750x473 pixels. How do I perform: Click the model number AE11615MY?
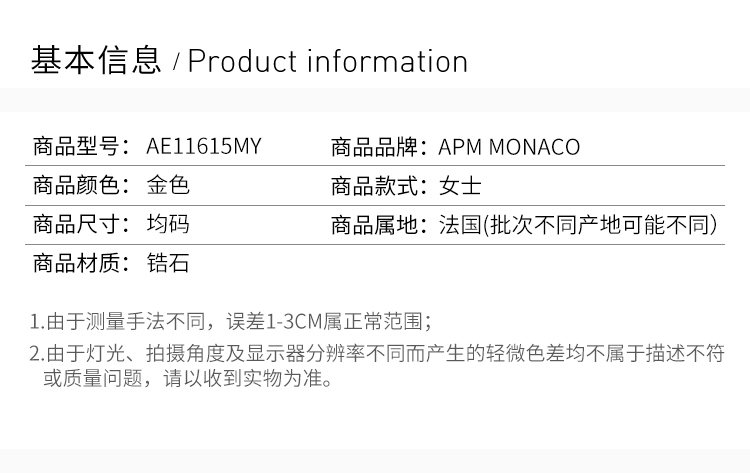[x=204, y=147]
